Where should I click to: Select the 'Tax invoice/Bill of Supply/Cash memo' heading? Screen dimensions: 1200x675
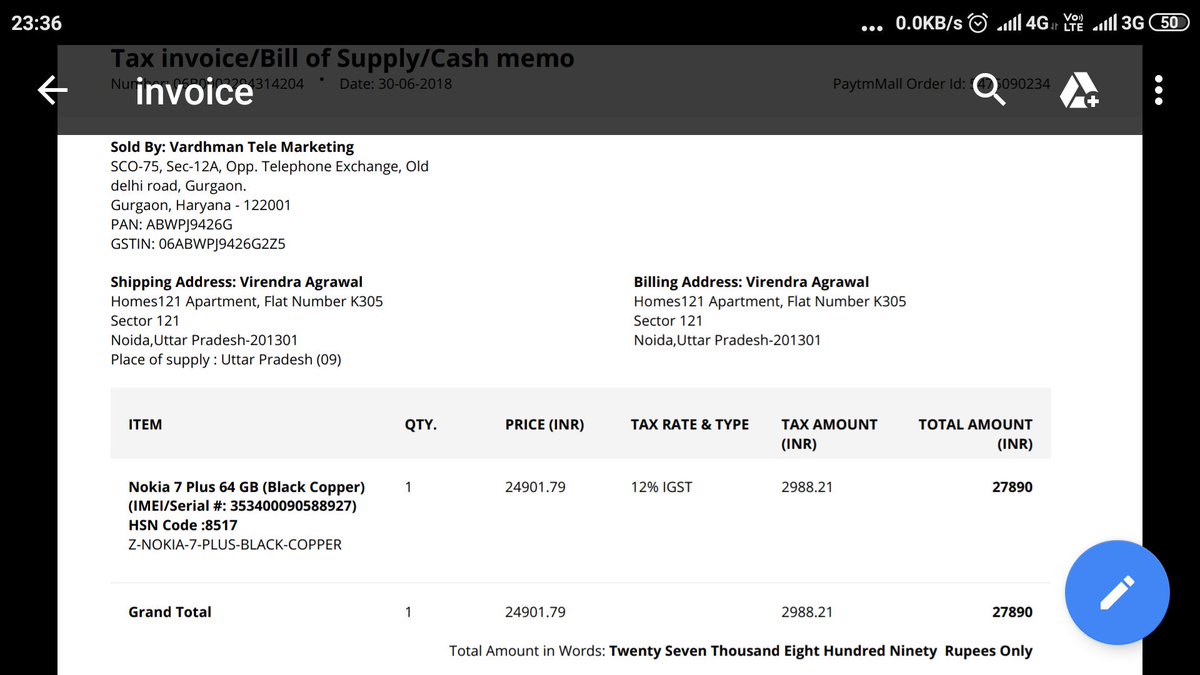pyautogui.click(x=342, y=58)
